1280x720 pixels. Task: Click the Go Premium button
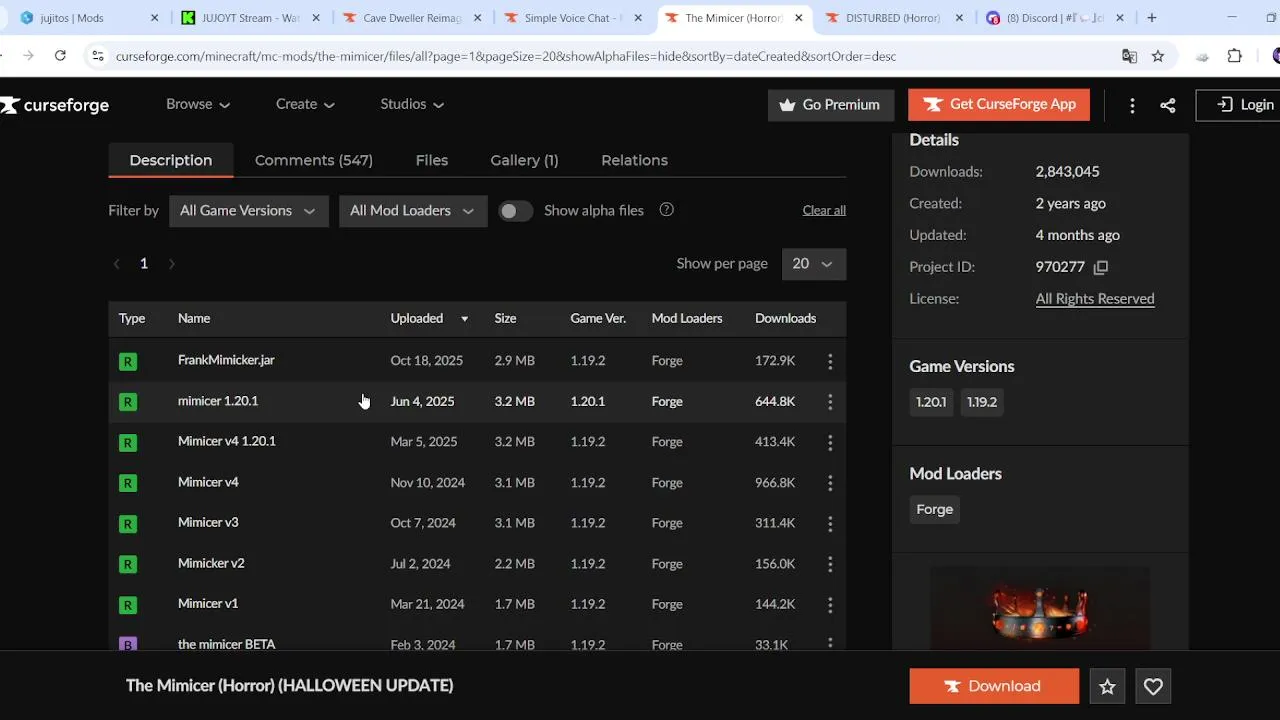tap(830, 105)
